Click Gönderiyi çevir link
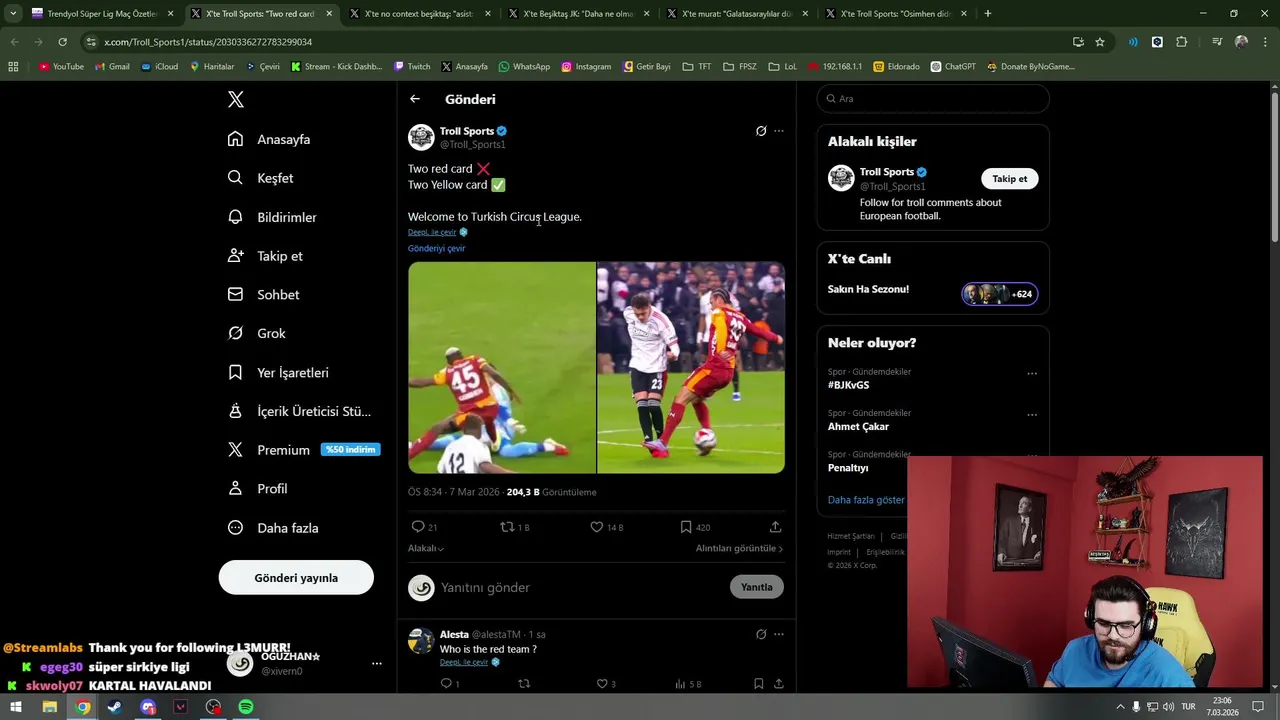Image resolution: width=1280 pixels, height=720 pixels. point(436,248)
